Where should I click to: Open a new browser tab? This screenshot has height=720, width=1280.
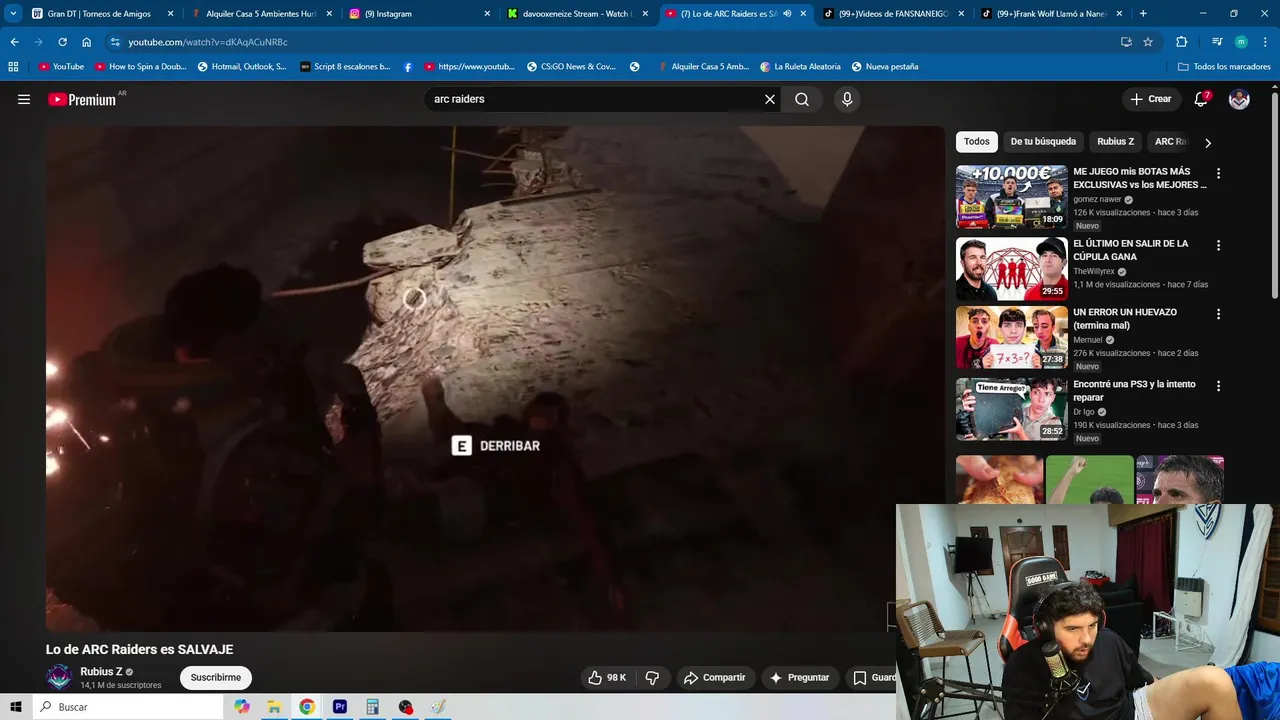click(x=1143, y=14)
